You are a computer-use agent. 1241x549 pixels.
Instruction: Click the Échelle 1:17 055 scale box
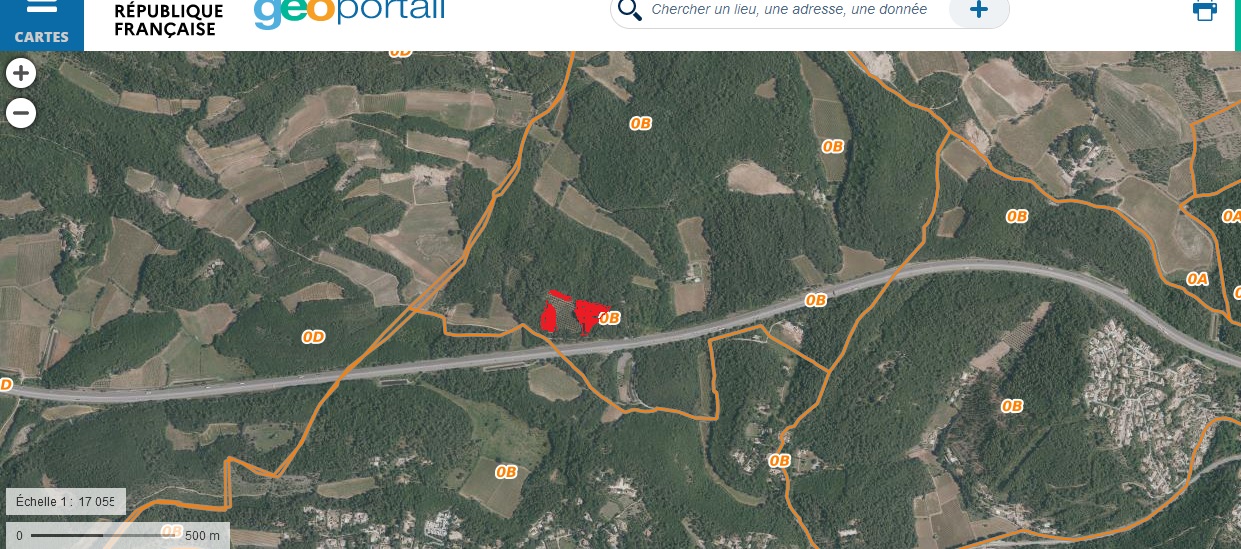[66, 501]
